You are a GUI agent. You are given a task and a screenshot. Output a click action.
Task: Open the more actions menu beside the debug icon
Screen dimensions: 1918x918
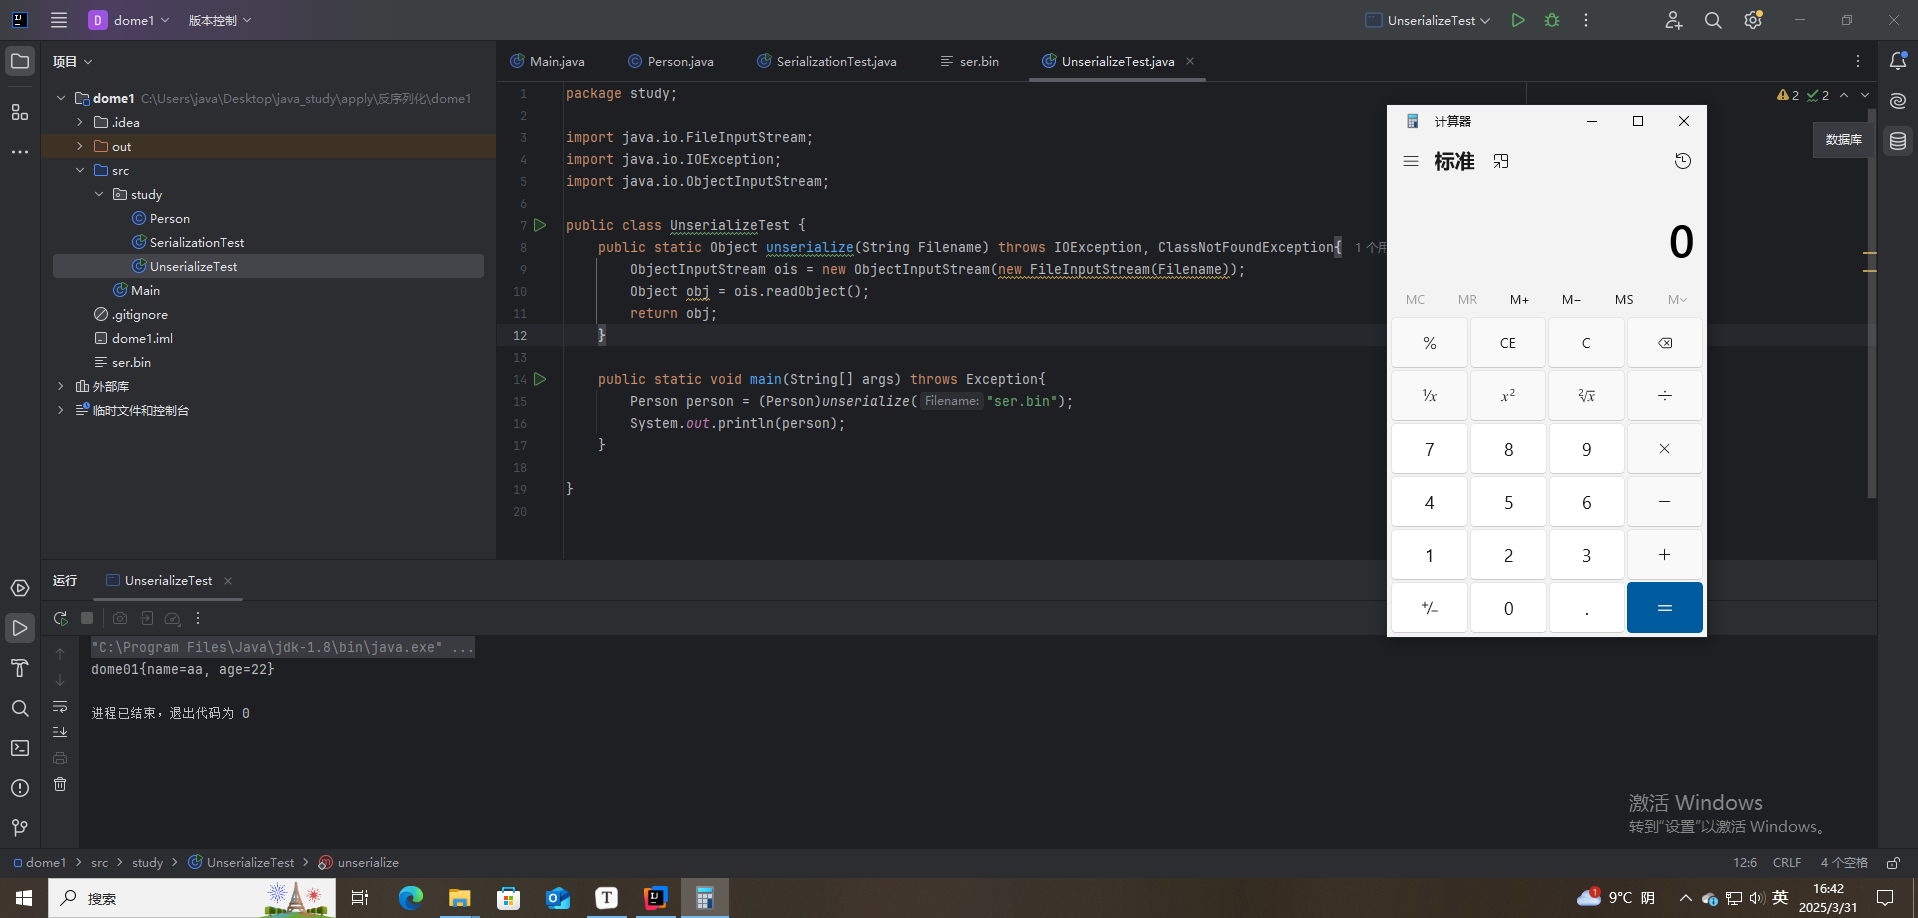point(1586,20)
